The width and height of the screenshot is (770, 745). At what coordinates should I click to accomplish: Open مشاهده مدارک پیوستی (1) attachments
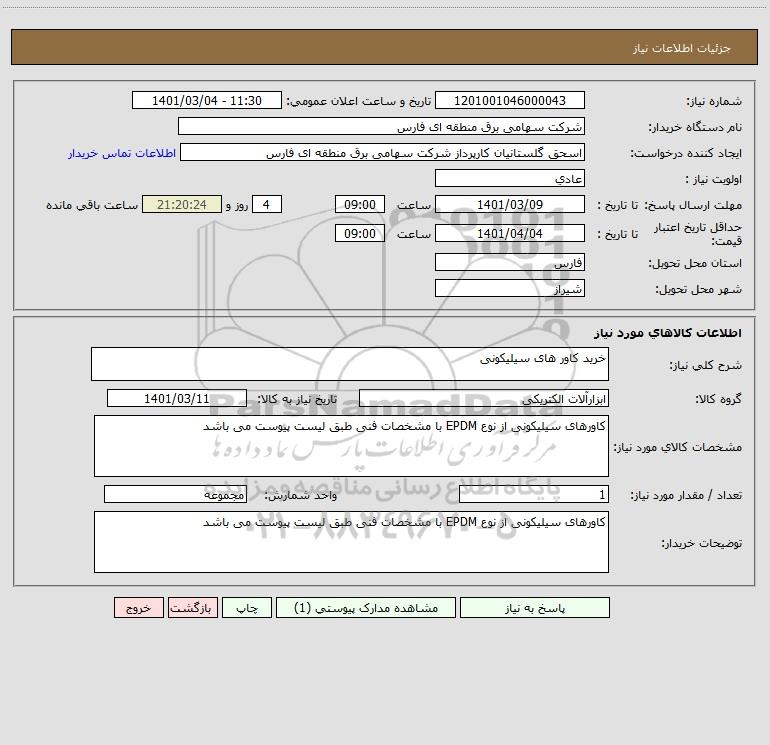coord(365,607)
